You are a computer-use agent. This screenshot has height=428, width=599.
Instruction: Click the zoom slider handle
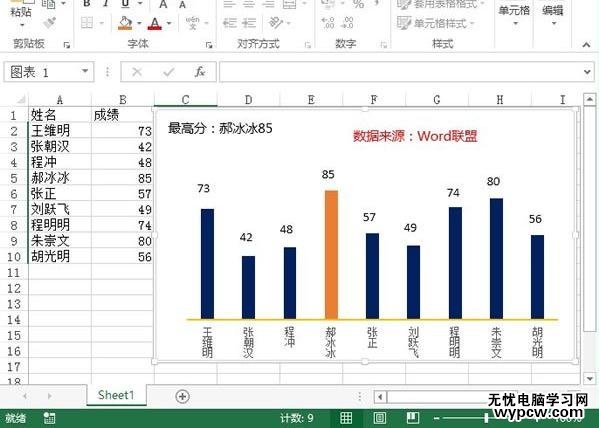pos(486,418)
